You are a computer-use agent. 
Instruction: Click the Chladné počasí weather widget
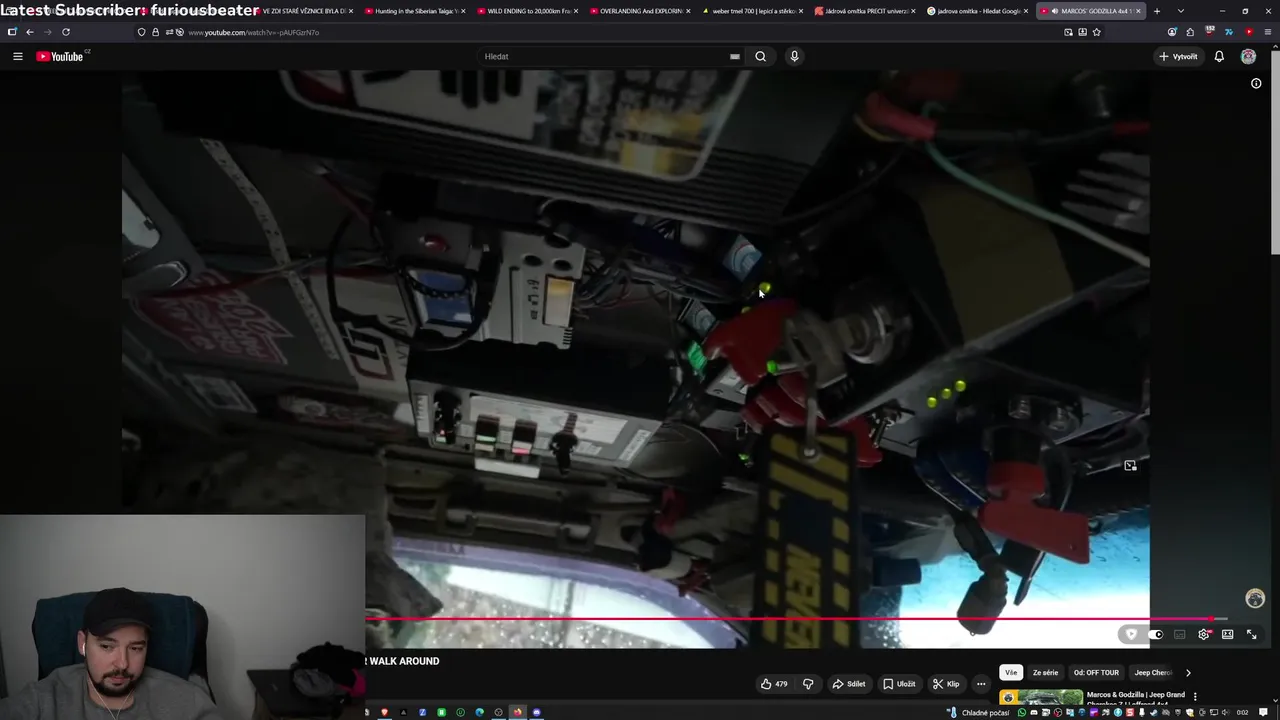(x=979, y=713)
